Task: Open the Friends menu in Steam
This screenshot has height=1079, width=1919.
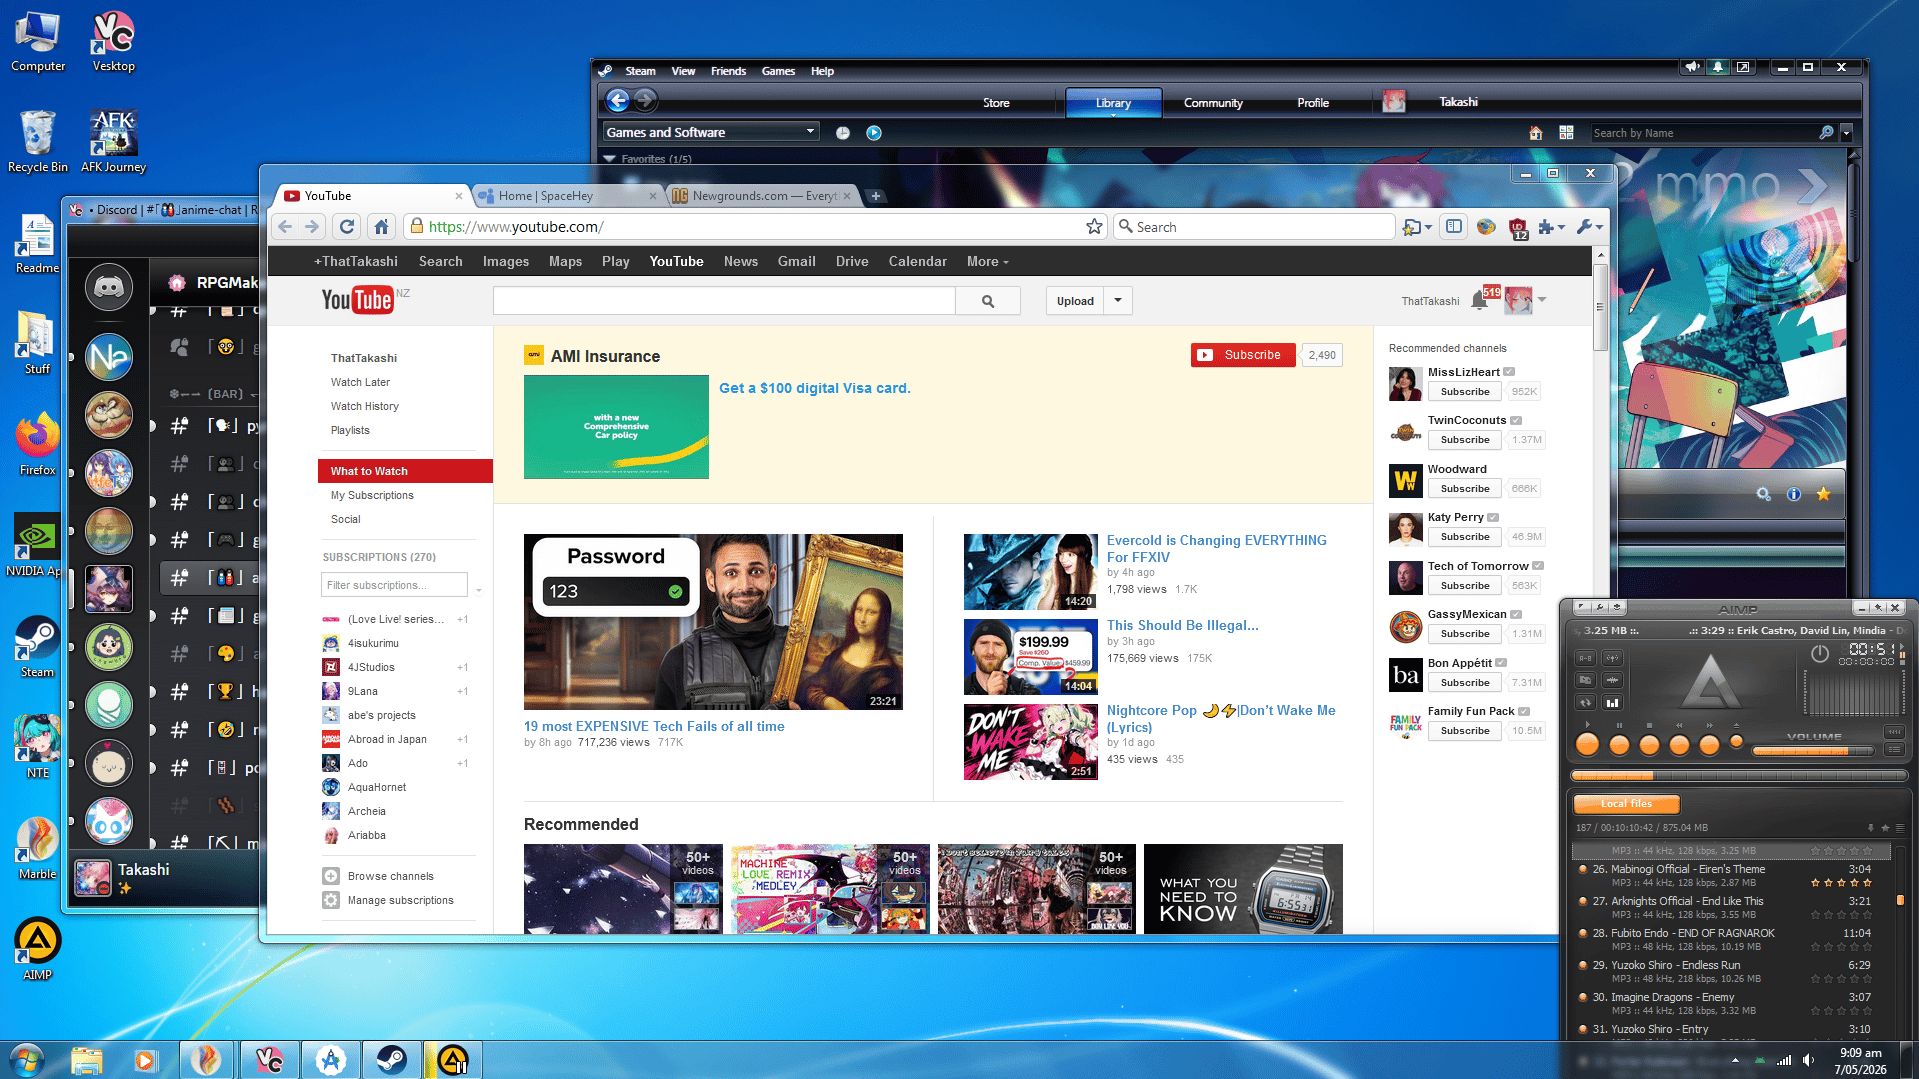Action: click(728, 71)
